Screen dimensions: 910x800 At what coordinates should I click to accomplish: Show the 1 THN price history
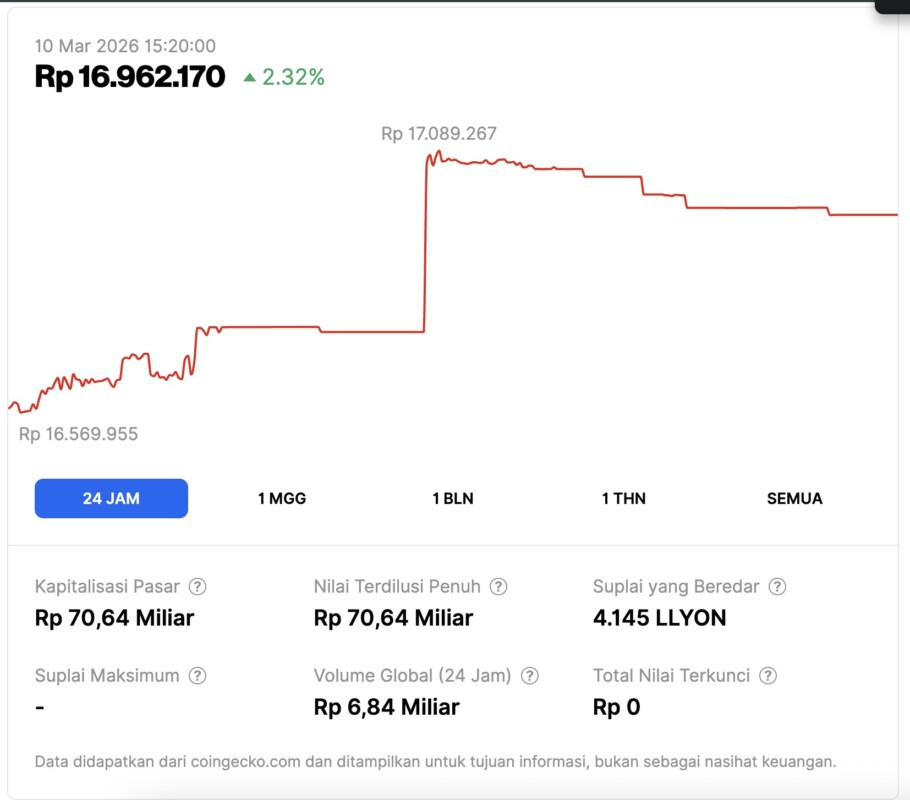(624, 498)
